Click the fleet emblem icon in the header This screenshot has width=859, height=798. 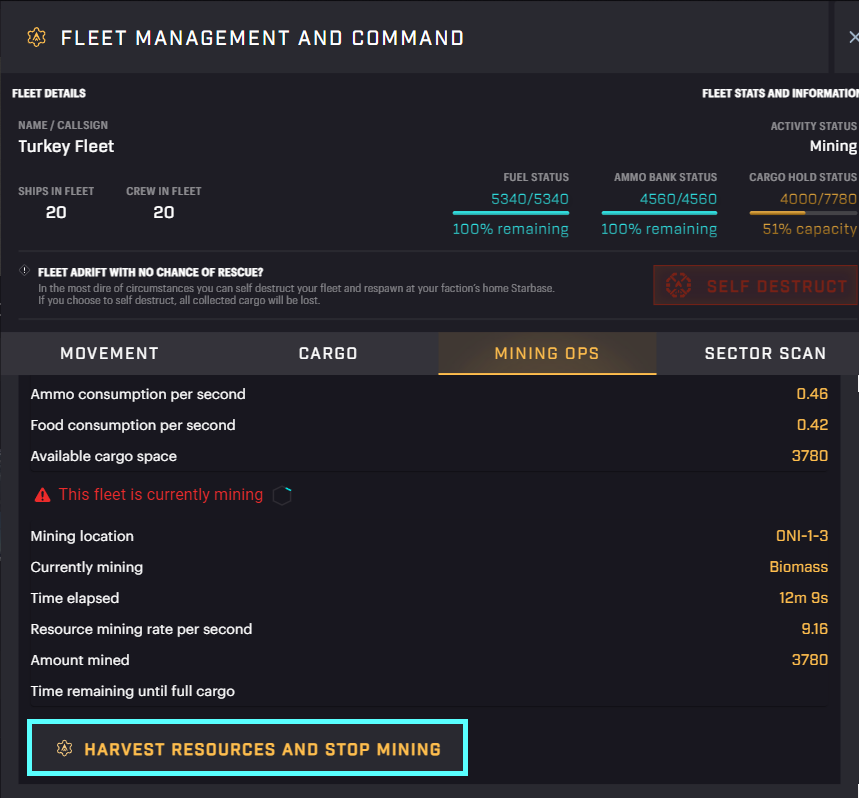[x=37, y=38]
